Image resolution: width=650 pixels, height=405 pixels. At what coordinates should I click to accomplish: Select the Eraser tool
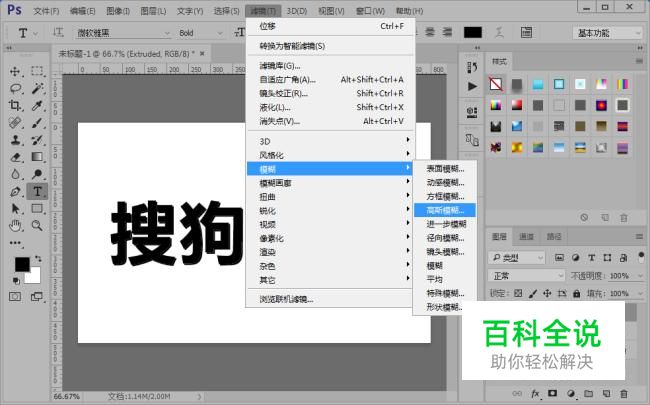point(15,157)
